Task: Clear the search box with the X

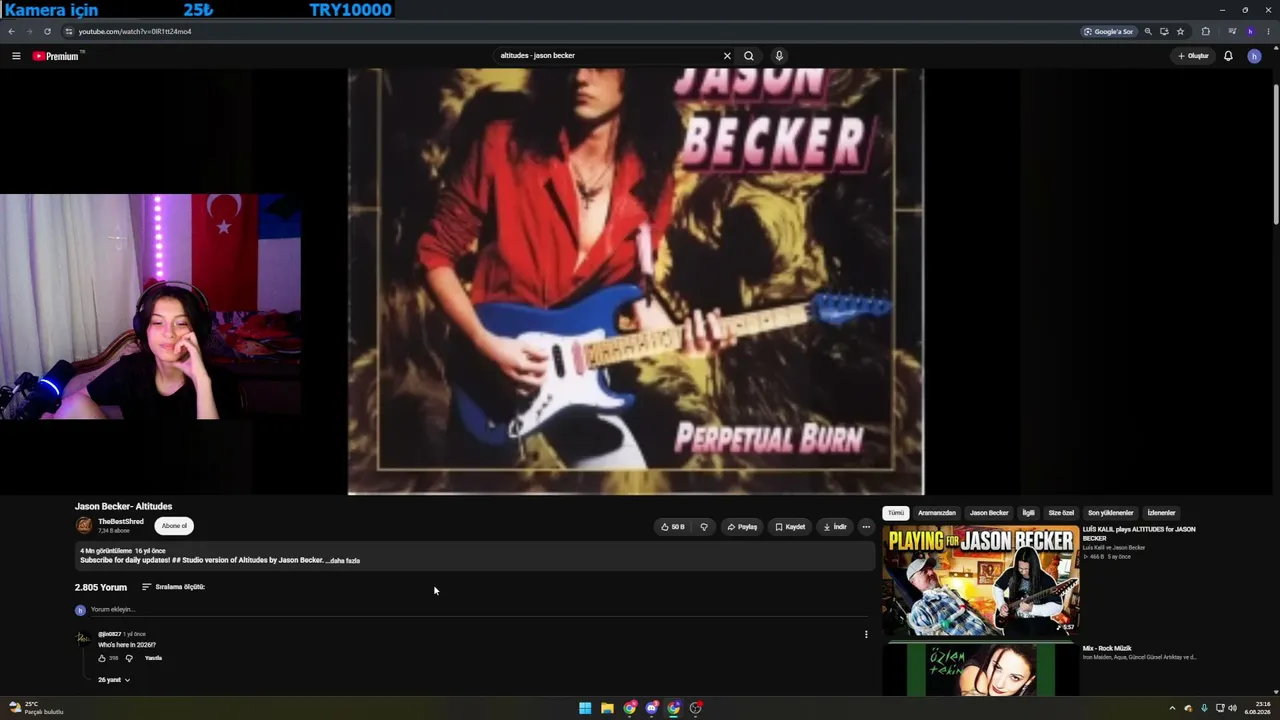Action: tap(727, 56)
